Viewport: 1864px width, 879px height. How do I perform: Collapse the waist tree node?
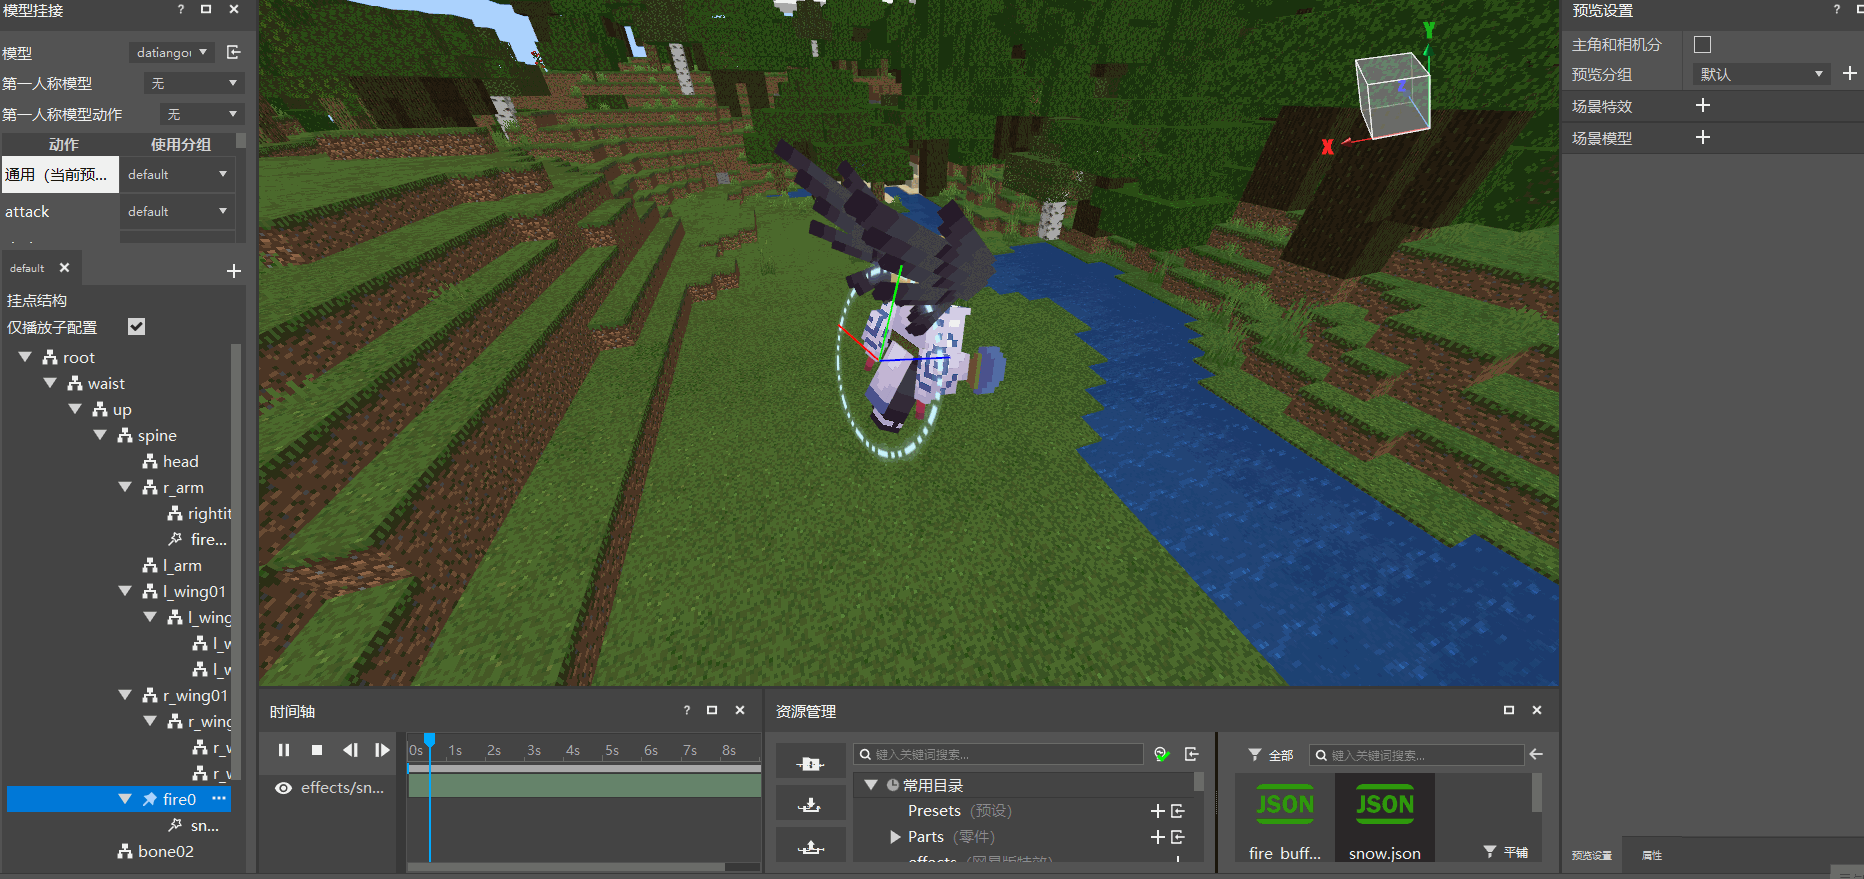coord(50,383)
